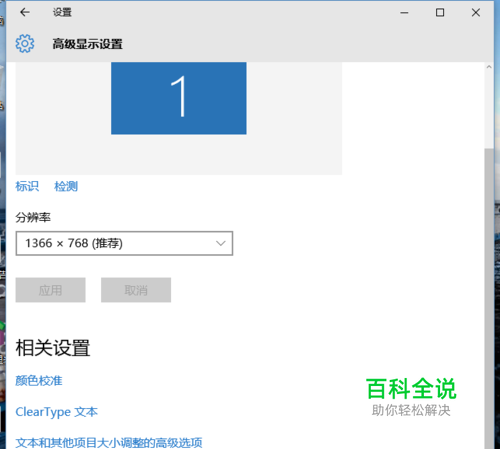This screenshot has height=449, width=500.
Task: Expand the chevron of 1366 × 768 combo box
Action: 220,243
